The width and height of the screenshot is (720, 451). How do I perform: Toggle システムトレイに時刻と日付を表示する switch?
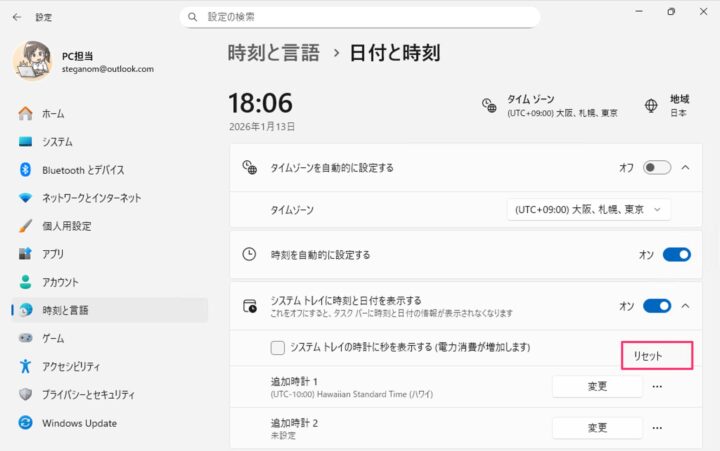pyautogui.click(x=657, y=305)
